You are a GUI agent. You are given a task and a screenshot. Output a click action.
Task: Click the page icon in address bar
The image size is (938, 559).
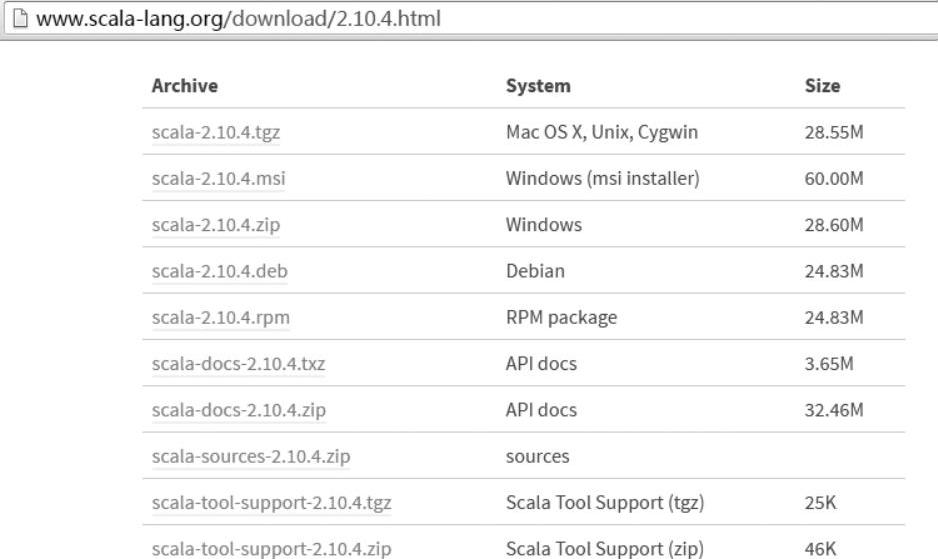pyautogui.click(x=20, y=19)
